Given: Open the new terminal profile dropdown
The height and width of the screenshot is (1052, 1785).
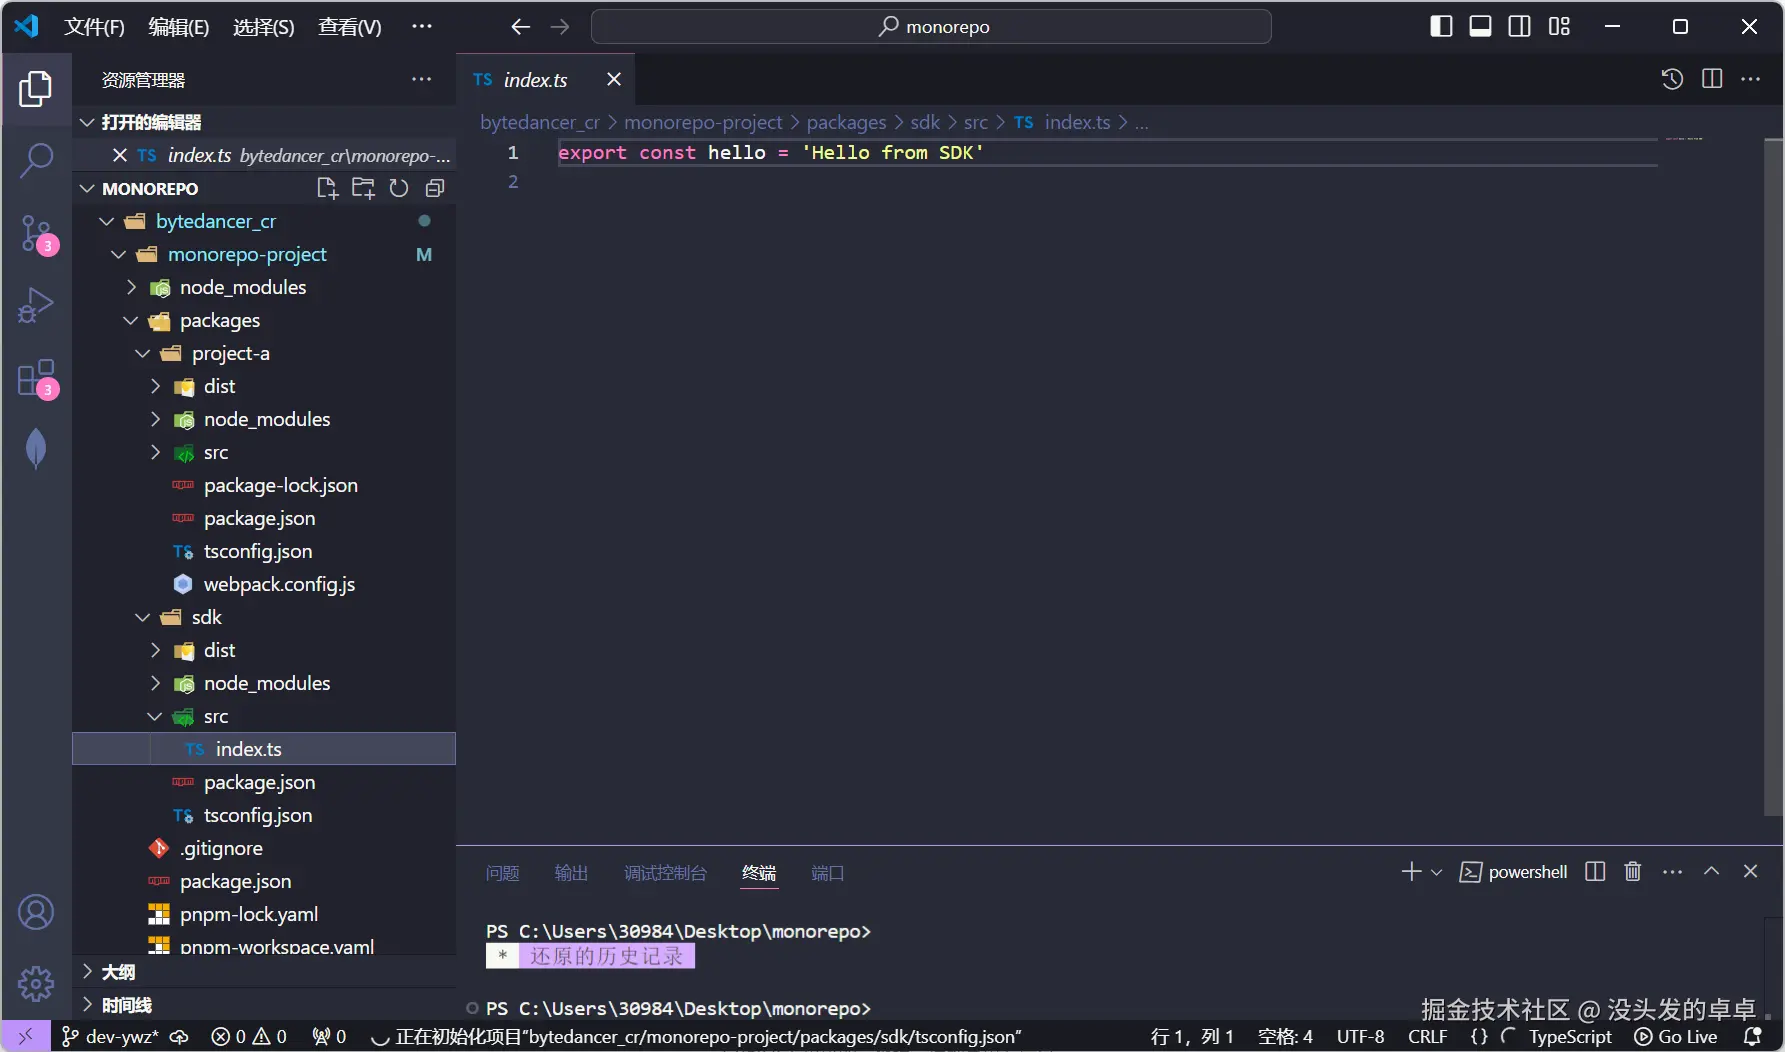Looking at the screenshot, I should (x=1437, y=872).
